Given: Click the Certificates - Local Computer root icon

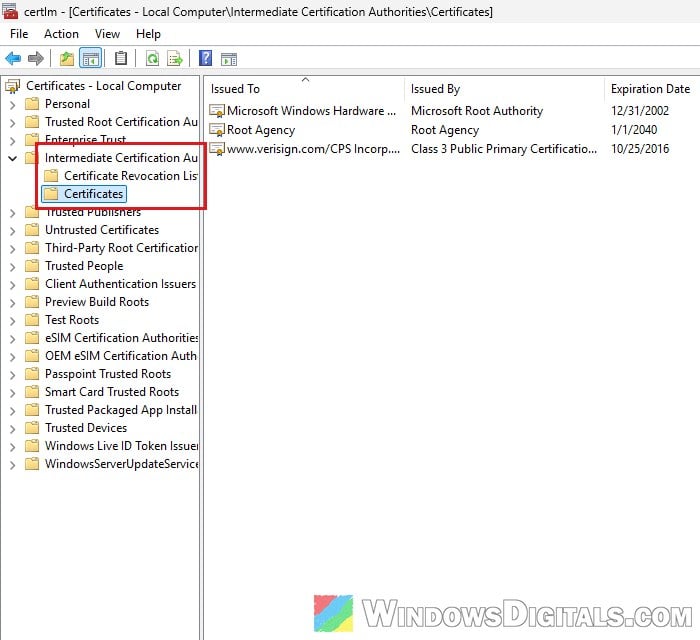Looking at the screenshot, I should pyautogui.click(x=12, y=86).
